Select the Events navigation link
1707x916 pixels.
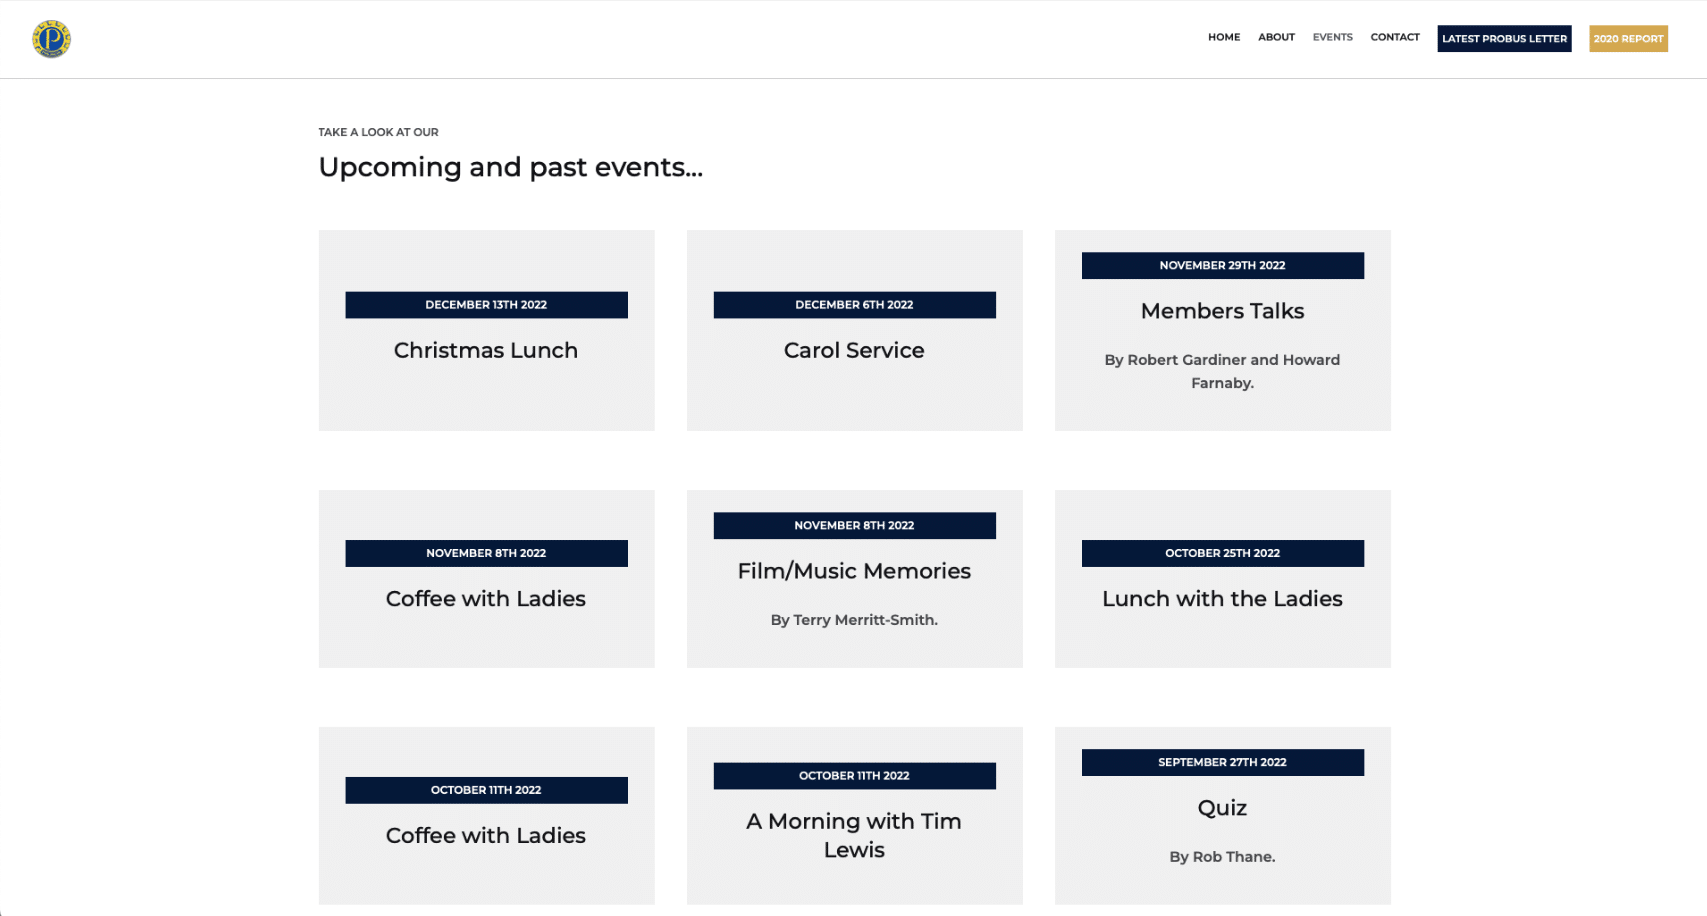(1332, 38)
